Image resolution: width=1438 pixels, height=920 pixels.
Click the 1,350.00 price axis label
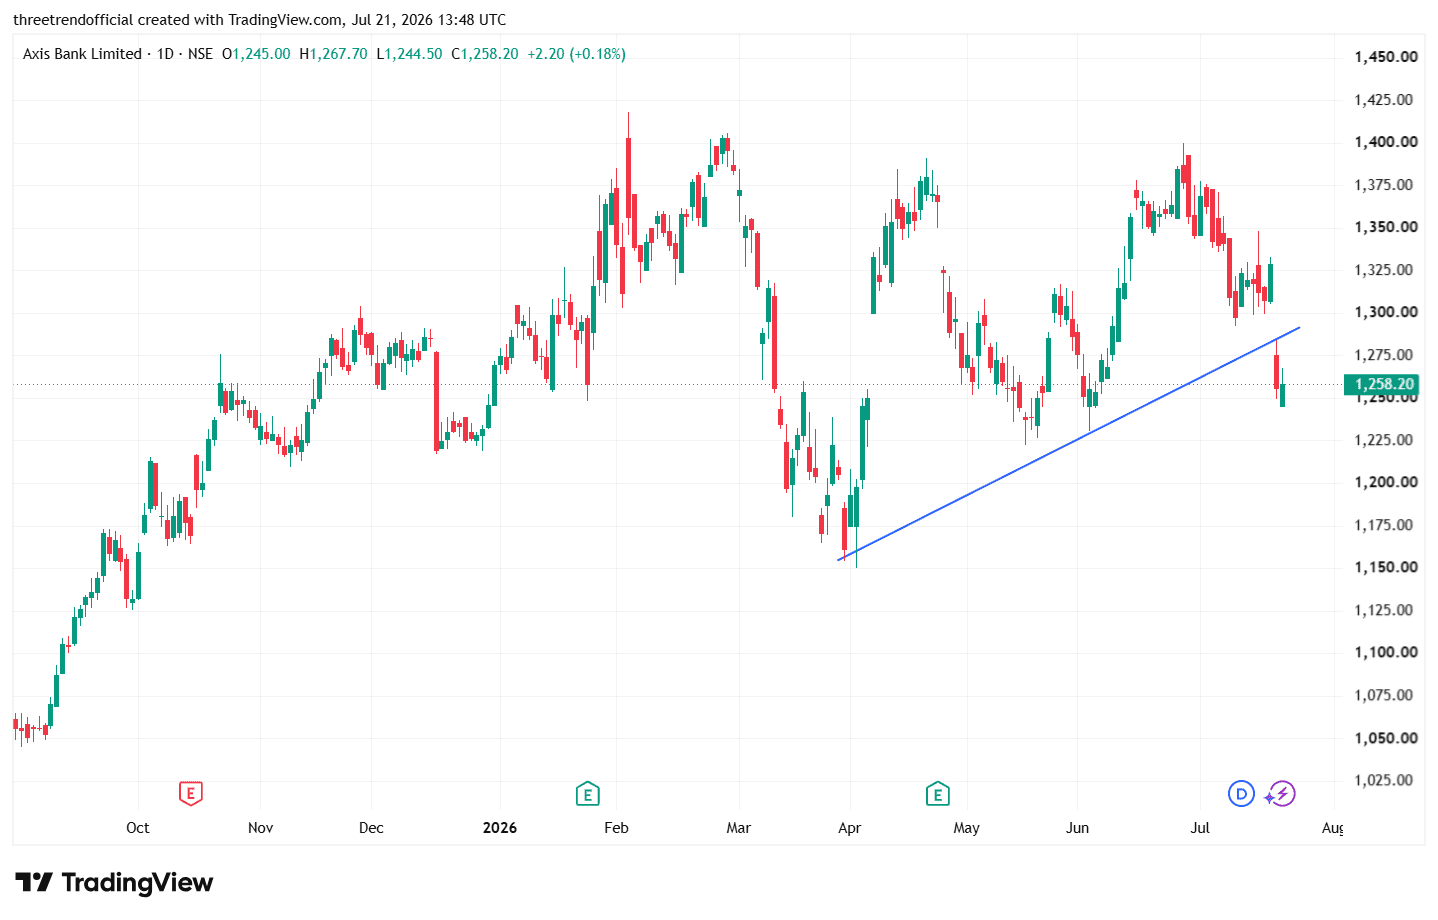coord(1385,227)
